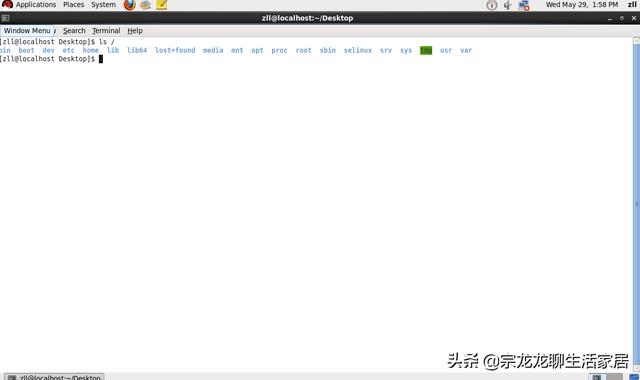Image resolution: width=640 pixels, height=380 pixels.
Task: Open the Places menu
Action: tap(73, 5)
